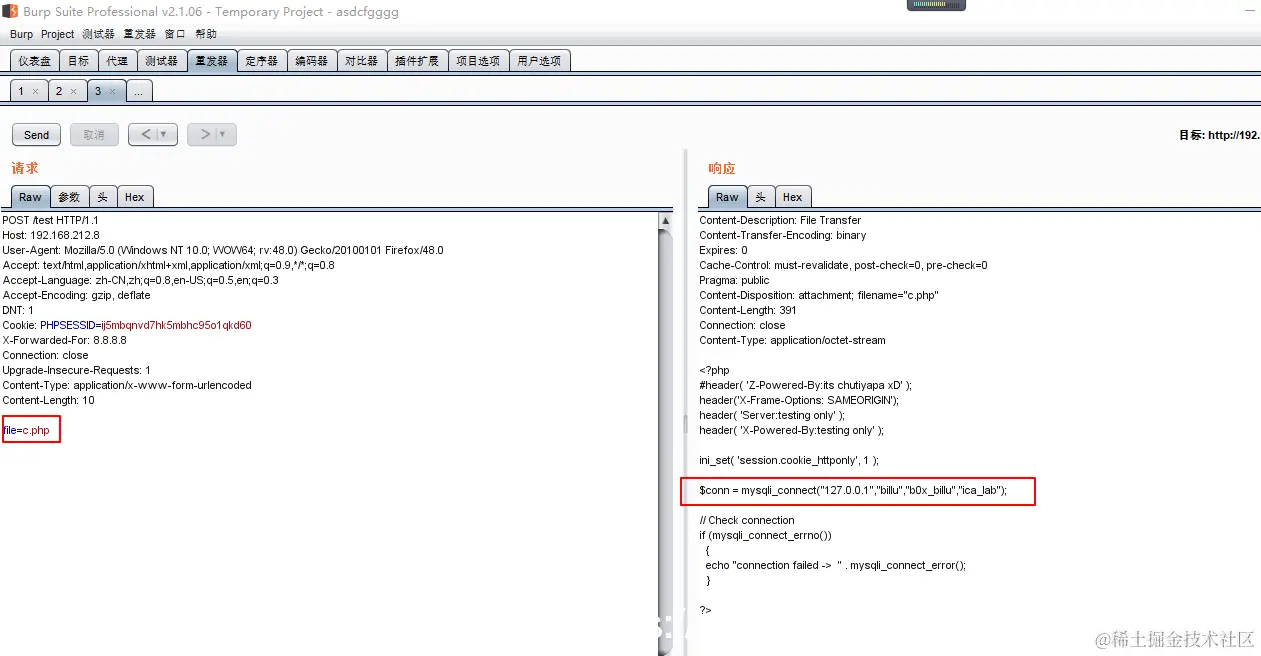The image size is (1261, 656).
Task: Select the request Raw tab
Action: point(30,197)
